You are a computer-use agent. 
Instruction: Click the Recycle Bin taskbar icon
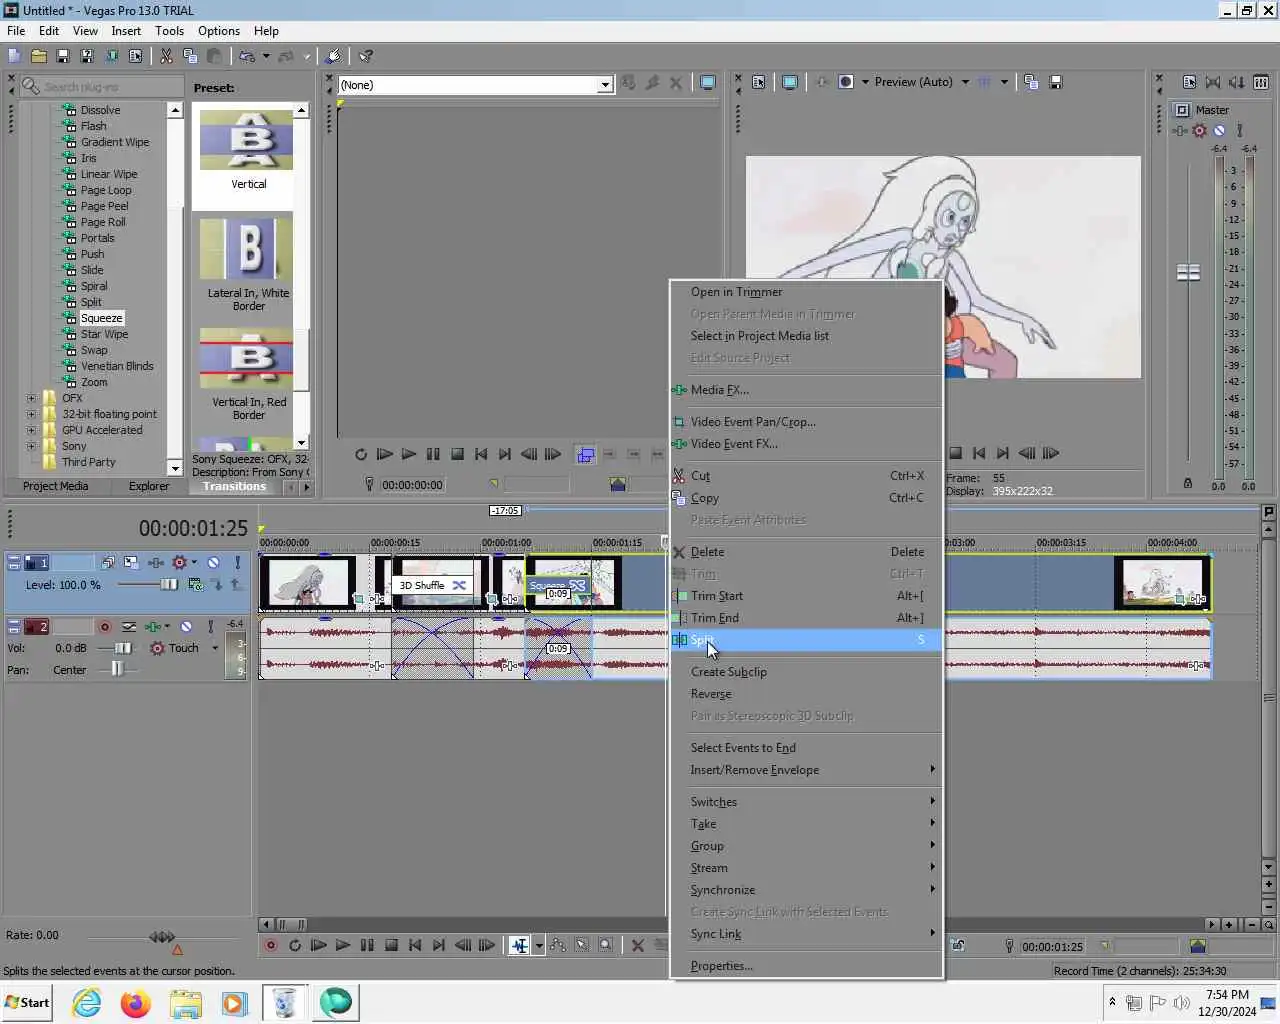(284, 1002)
